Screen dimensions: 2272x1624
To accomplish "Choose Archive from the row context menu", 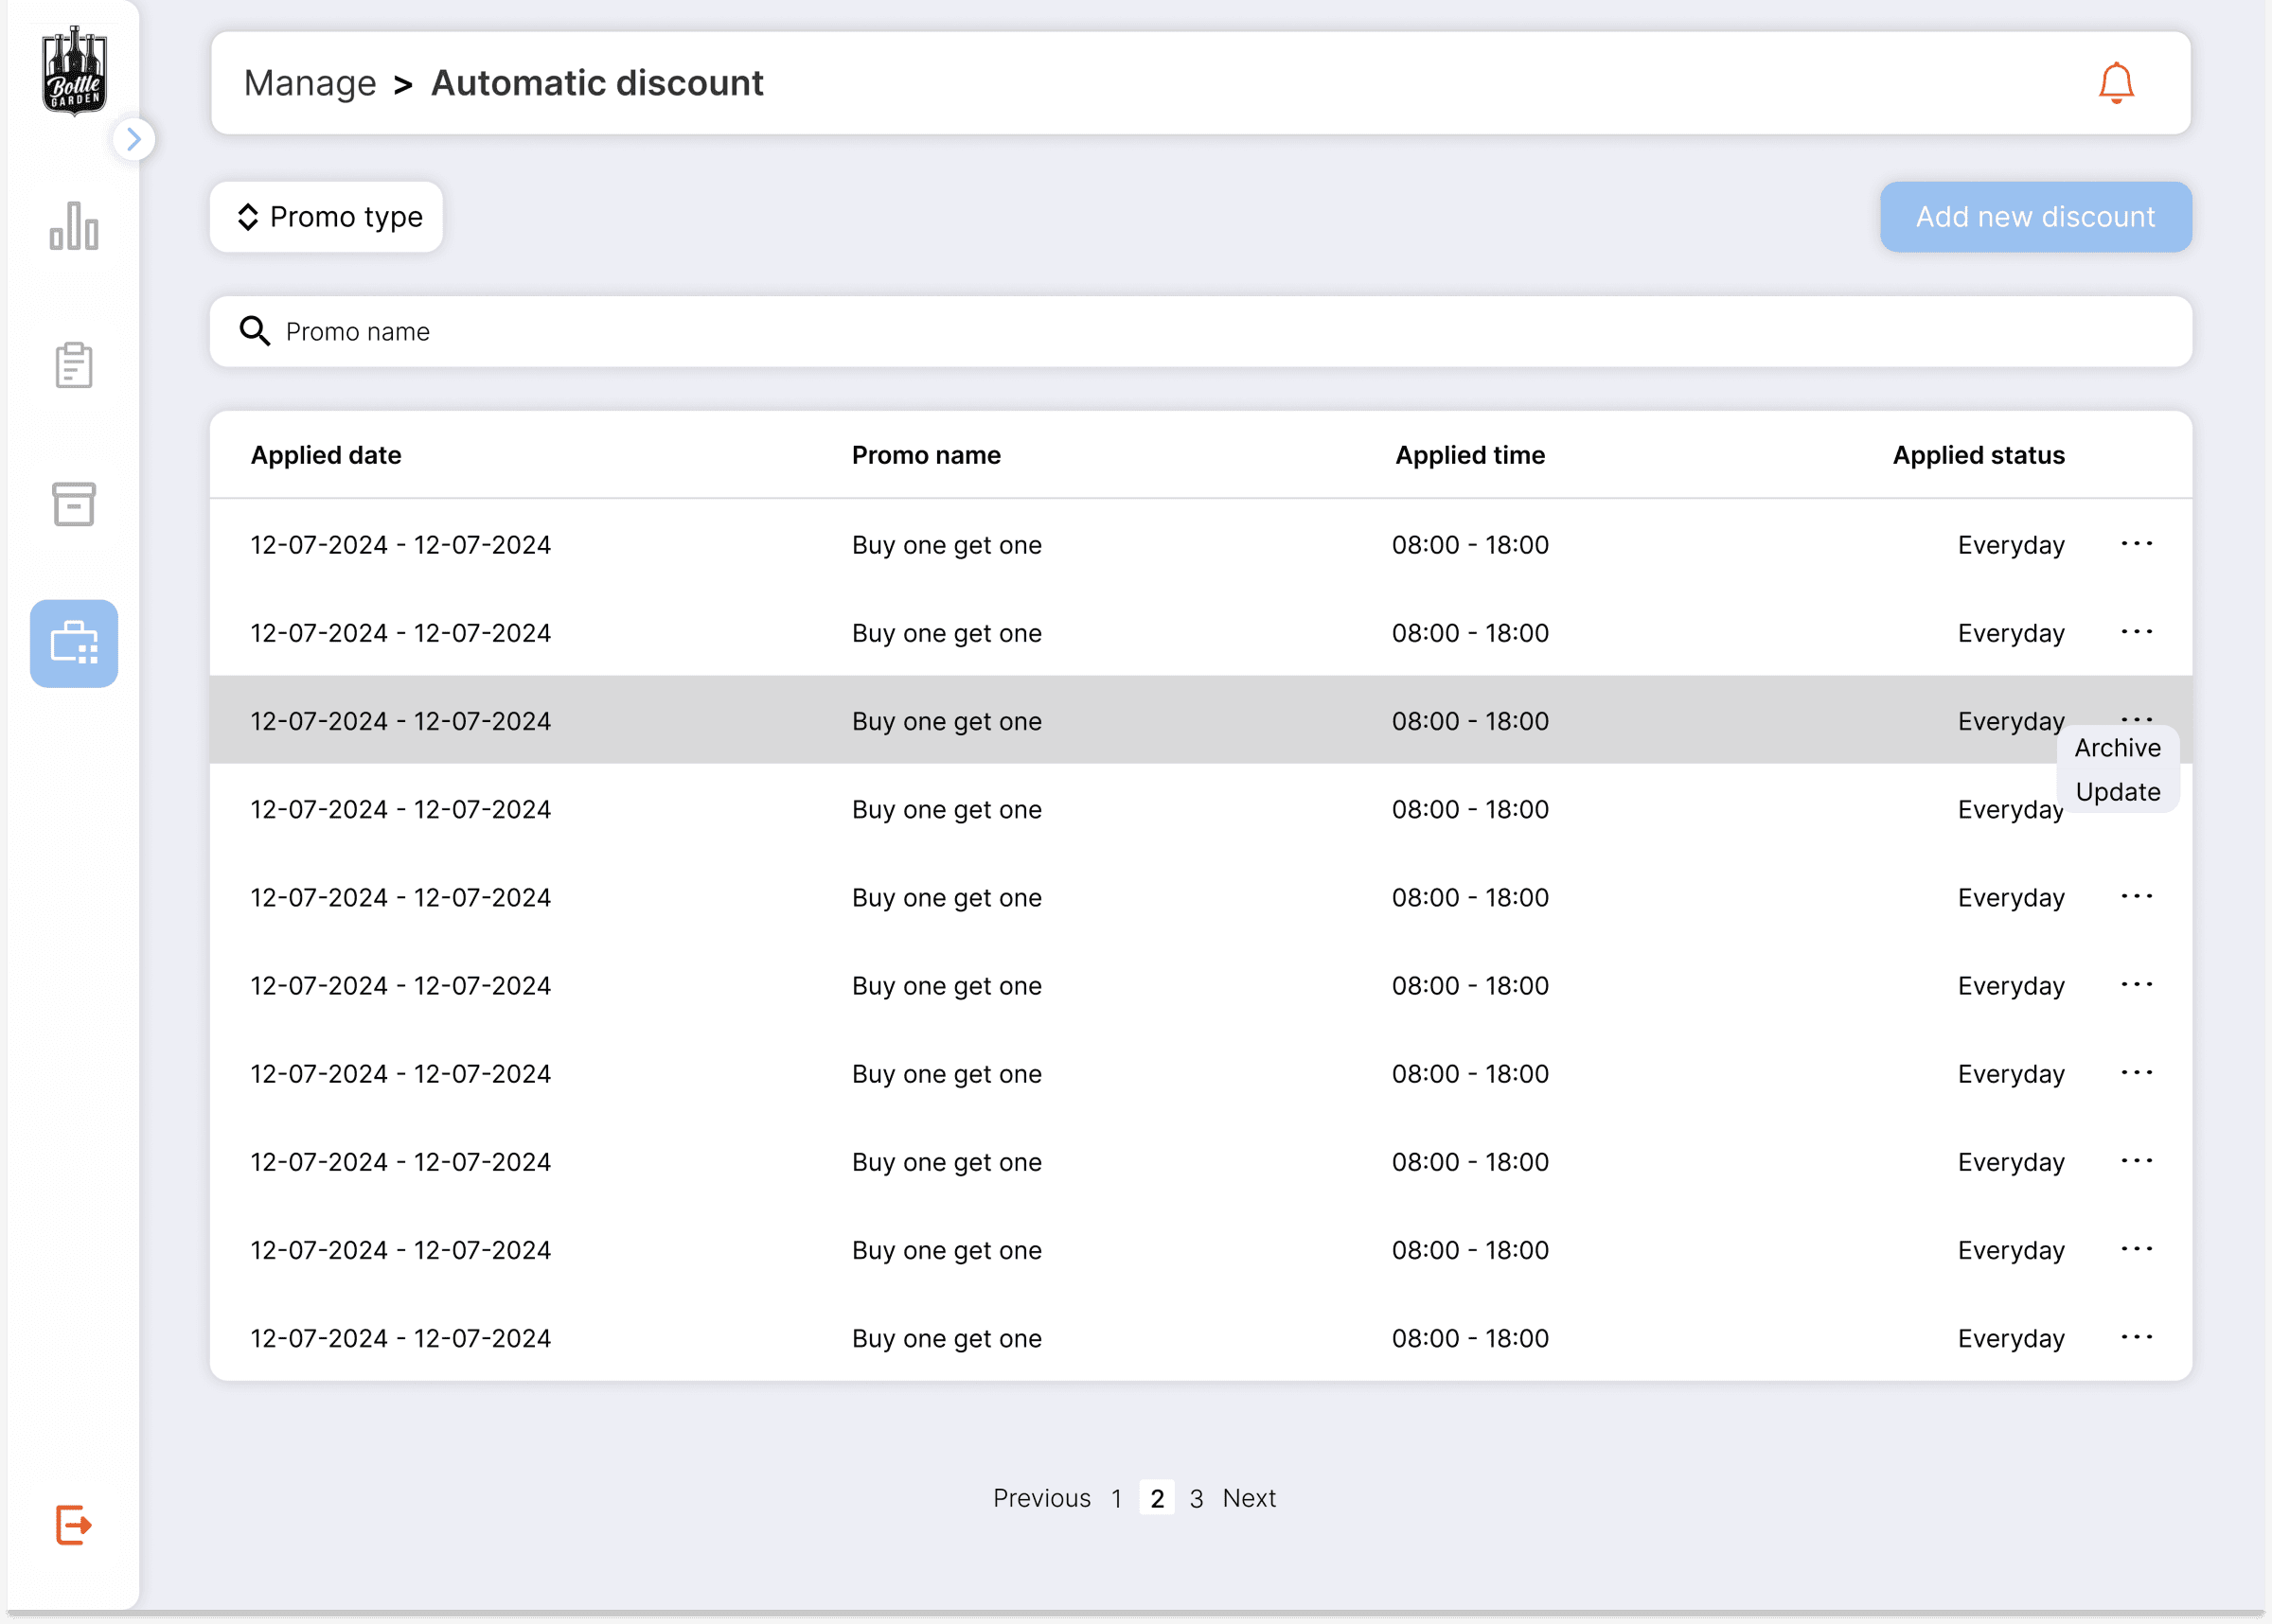I will click(x=2117, y=748).
